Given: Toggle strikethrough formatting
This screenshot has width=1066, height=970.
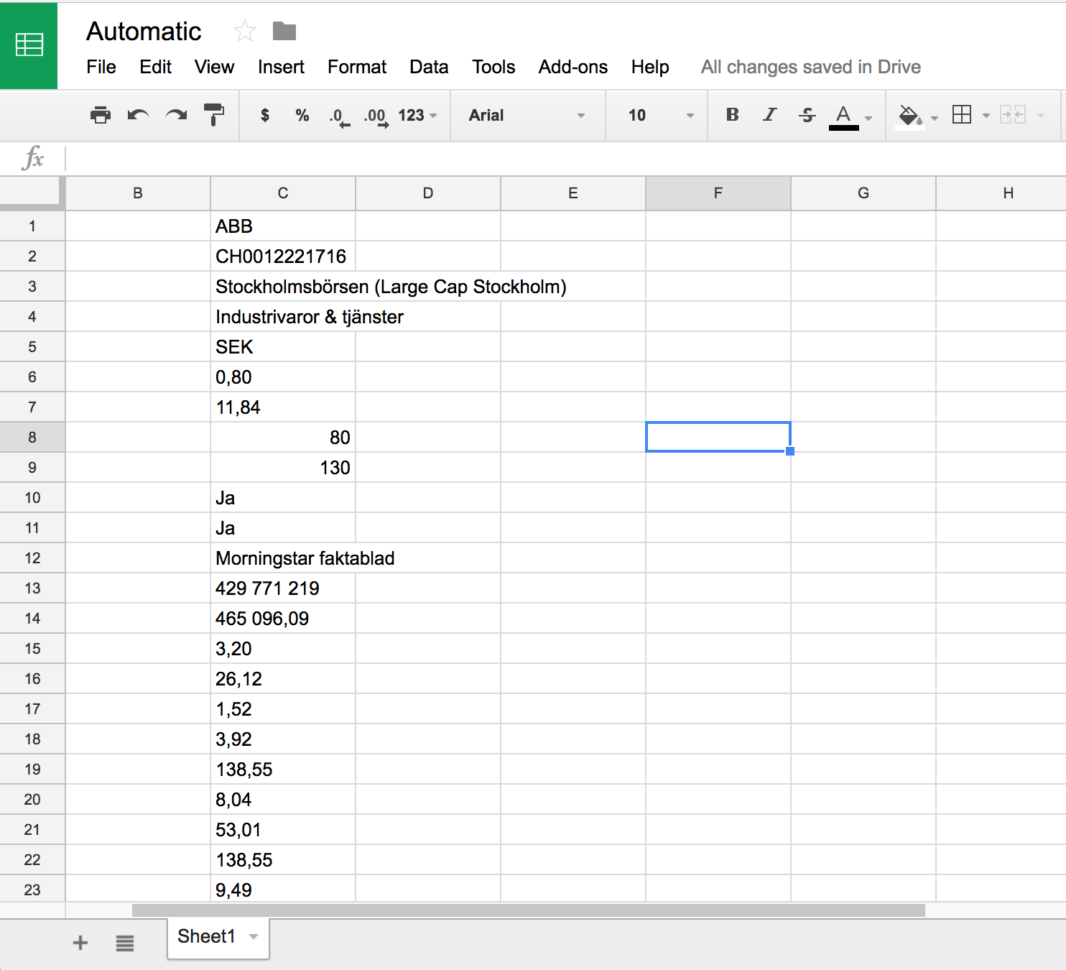Looking at the screenshot, I should pos(806,115).
